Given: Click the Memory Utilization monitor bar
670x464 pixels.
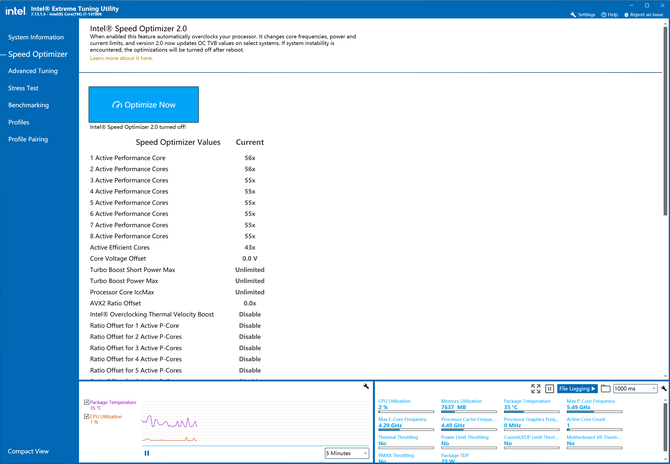Looking at the screenshot, I should (469, 411).
